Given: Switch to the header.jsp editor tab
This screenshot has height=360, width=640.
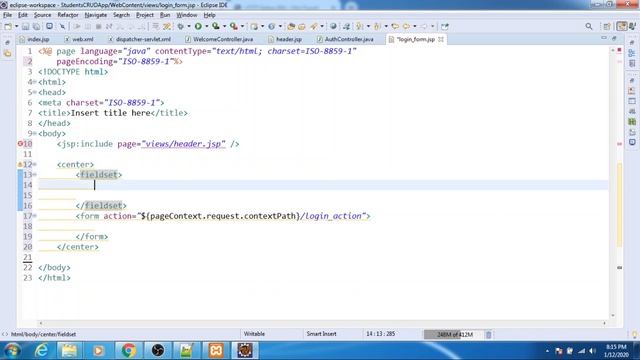Looking at the screenshot, I should coord(285,39).
